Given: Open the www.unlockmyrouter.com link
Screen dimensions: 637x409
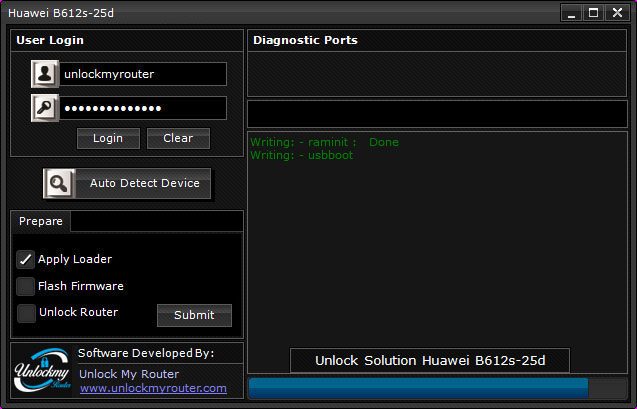Looking at the screenshot, I should [x=153, y=388].
